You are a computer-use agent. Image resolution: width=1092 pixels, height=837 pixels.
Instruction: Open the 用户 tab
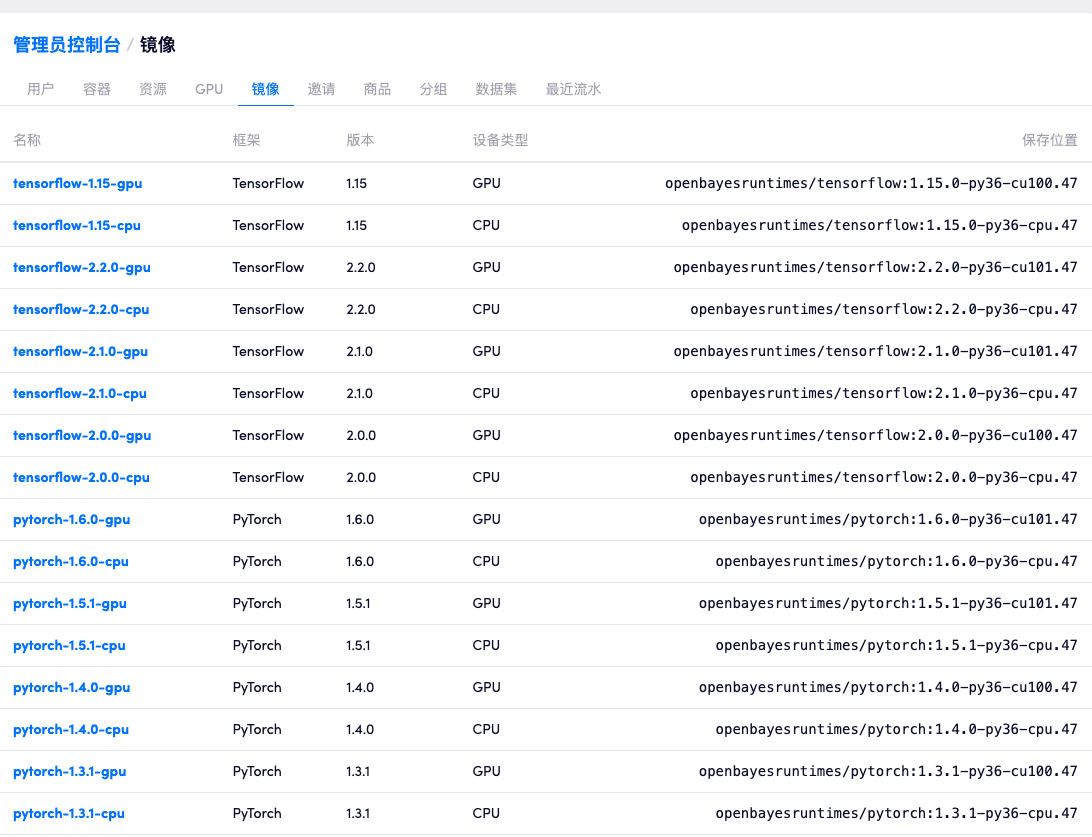(x=41, y=89)
